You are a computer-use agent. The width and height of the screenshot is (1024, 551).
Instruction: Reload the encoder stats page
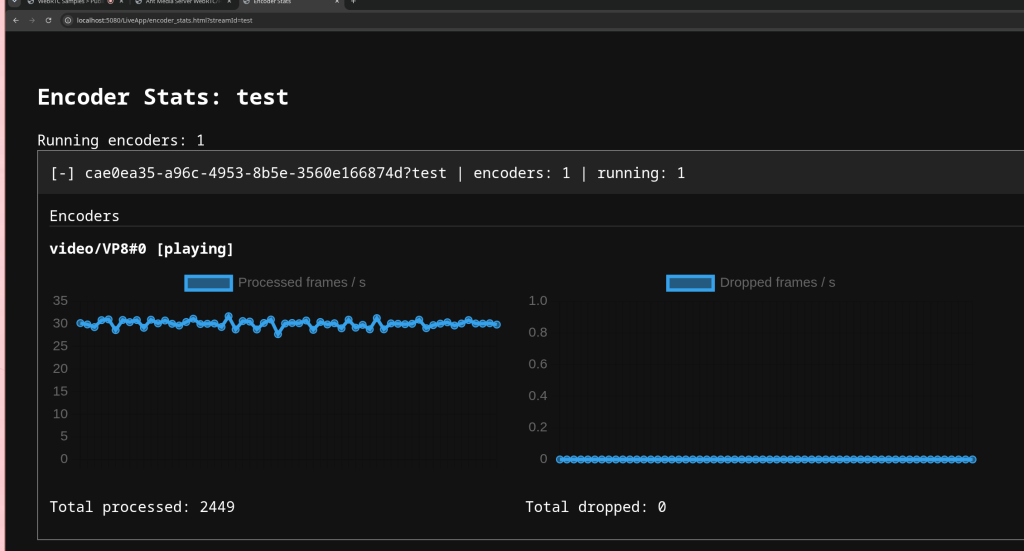pyautogui.click(x=48, y=20)
